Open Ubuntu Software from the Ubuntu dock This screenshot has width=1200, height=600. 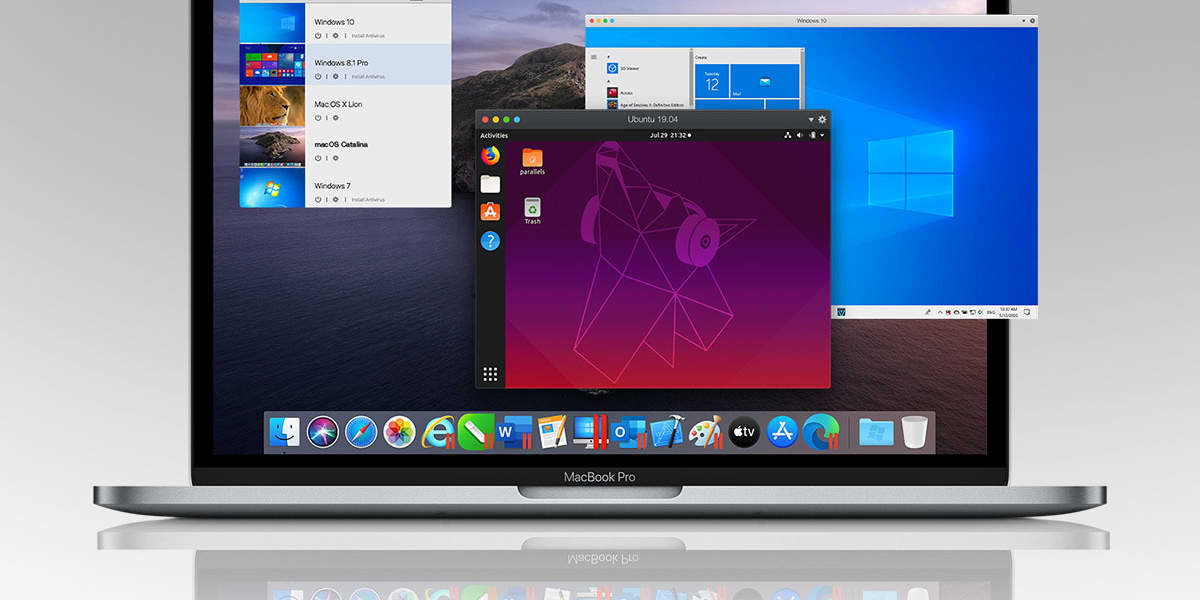point(490,212)
